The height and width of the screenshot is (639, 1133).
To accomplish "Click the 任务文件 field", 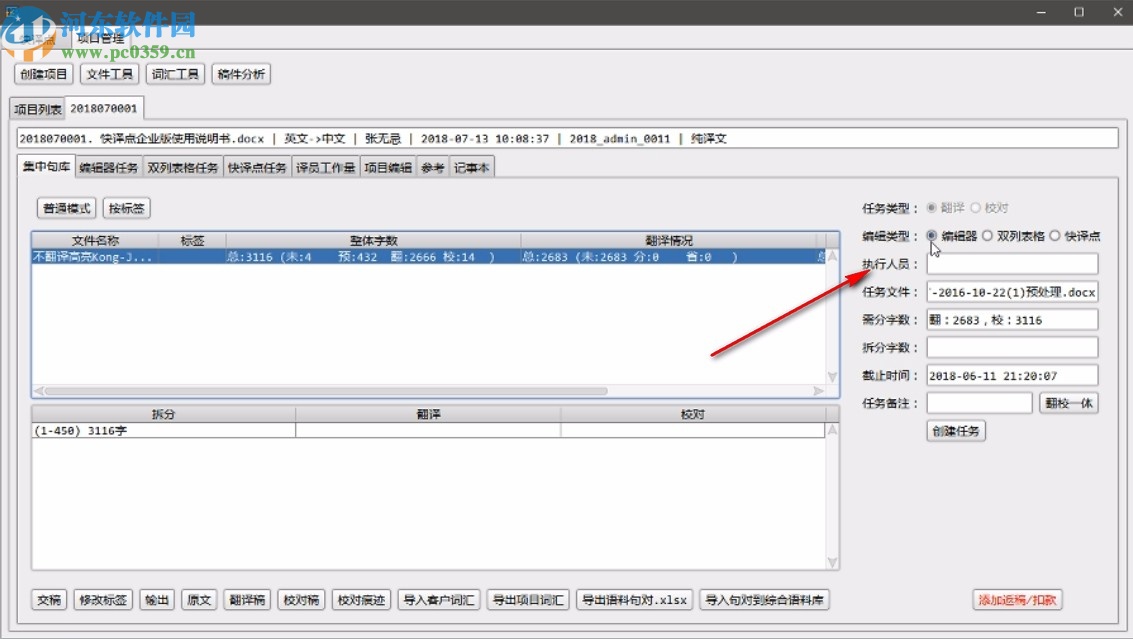I will [x=1012, y=292].
